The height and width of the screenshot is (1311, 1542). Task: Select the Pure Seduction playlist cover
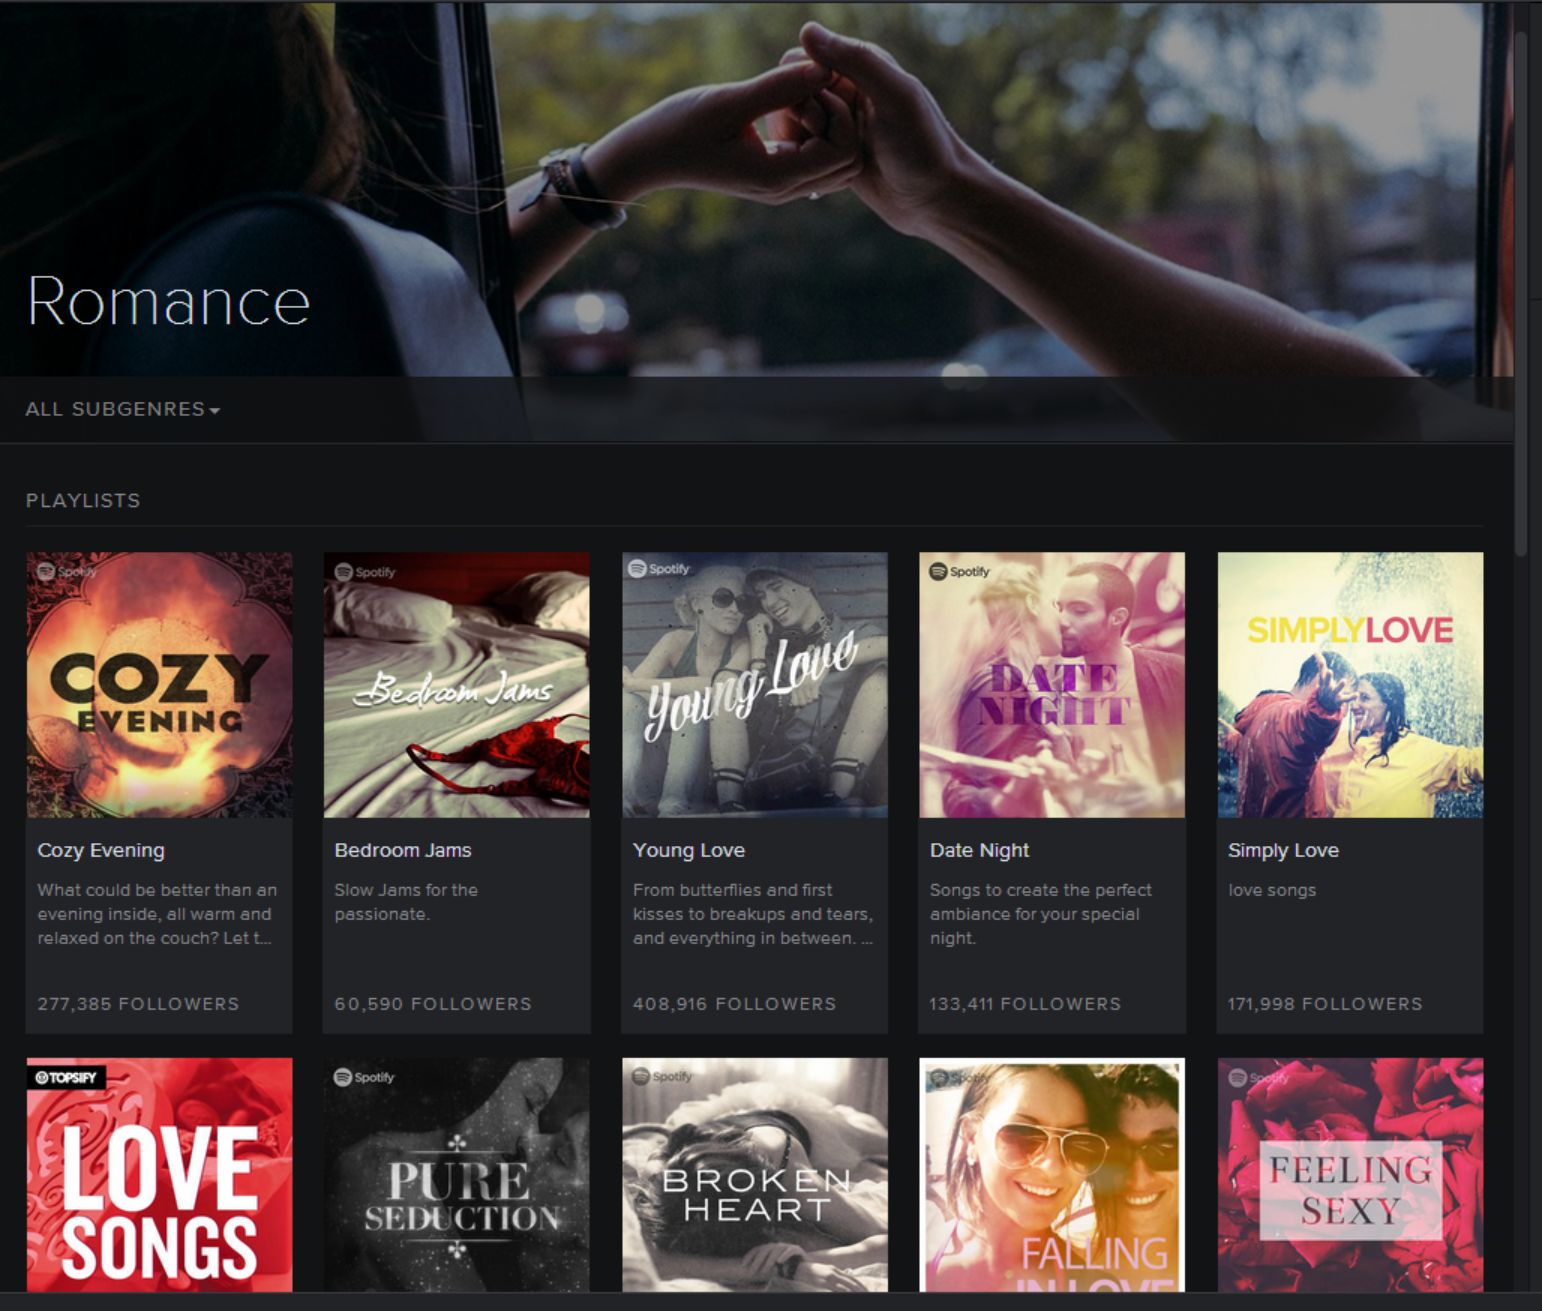coord(456,1175)
